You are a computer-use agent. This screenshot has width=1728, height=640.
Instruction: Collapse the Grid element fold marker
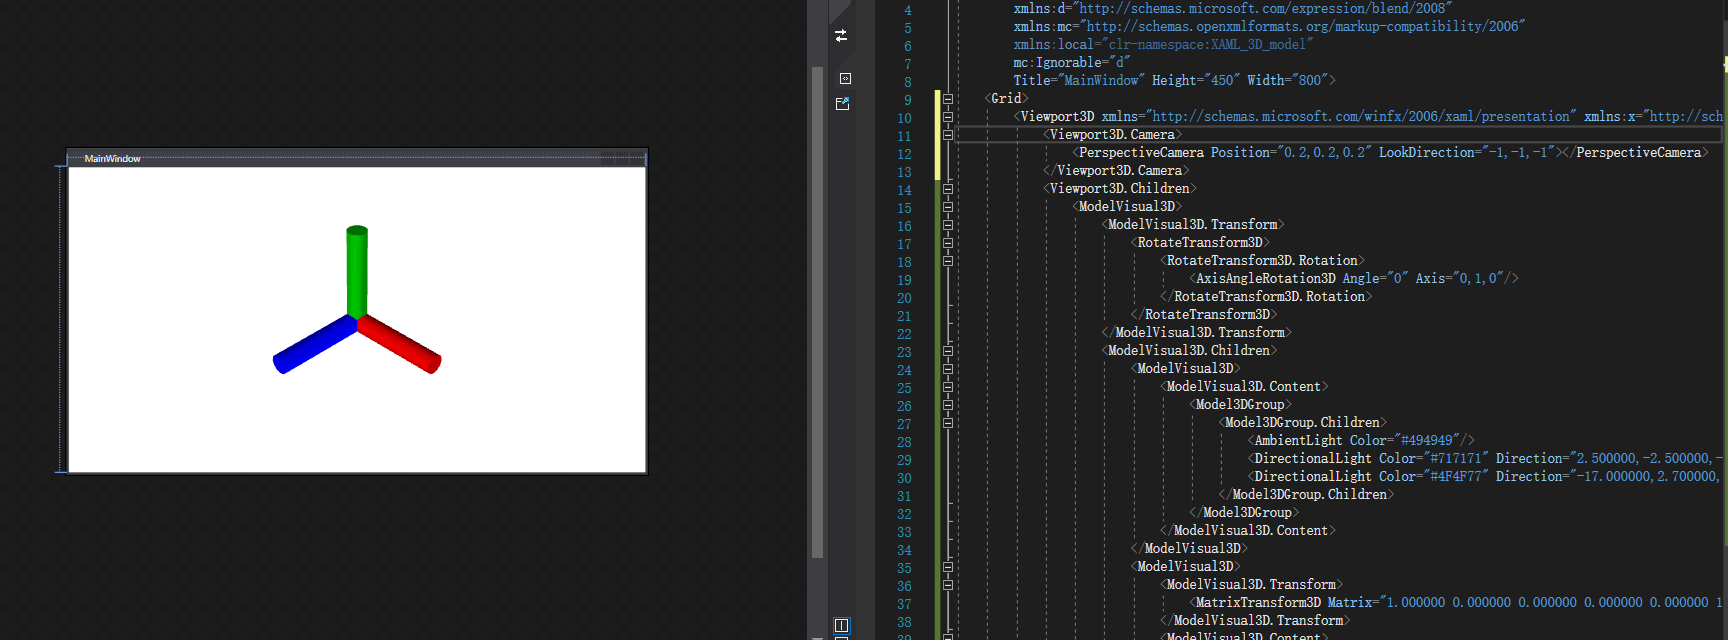948,98
